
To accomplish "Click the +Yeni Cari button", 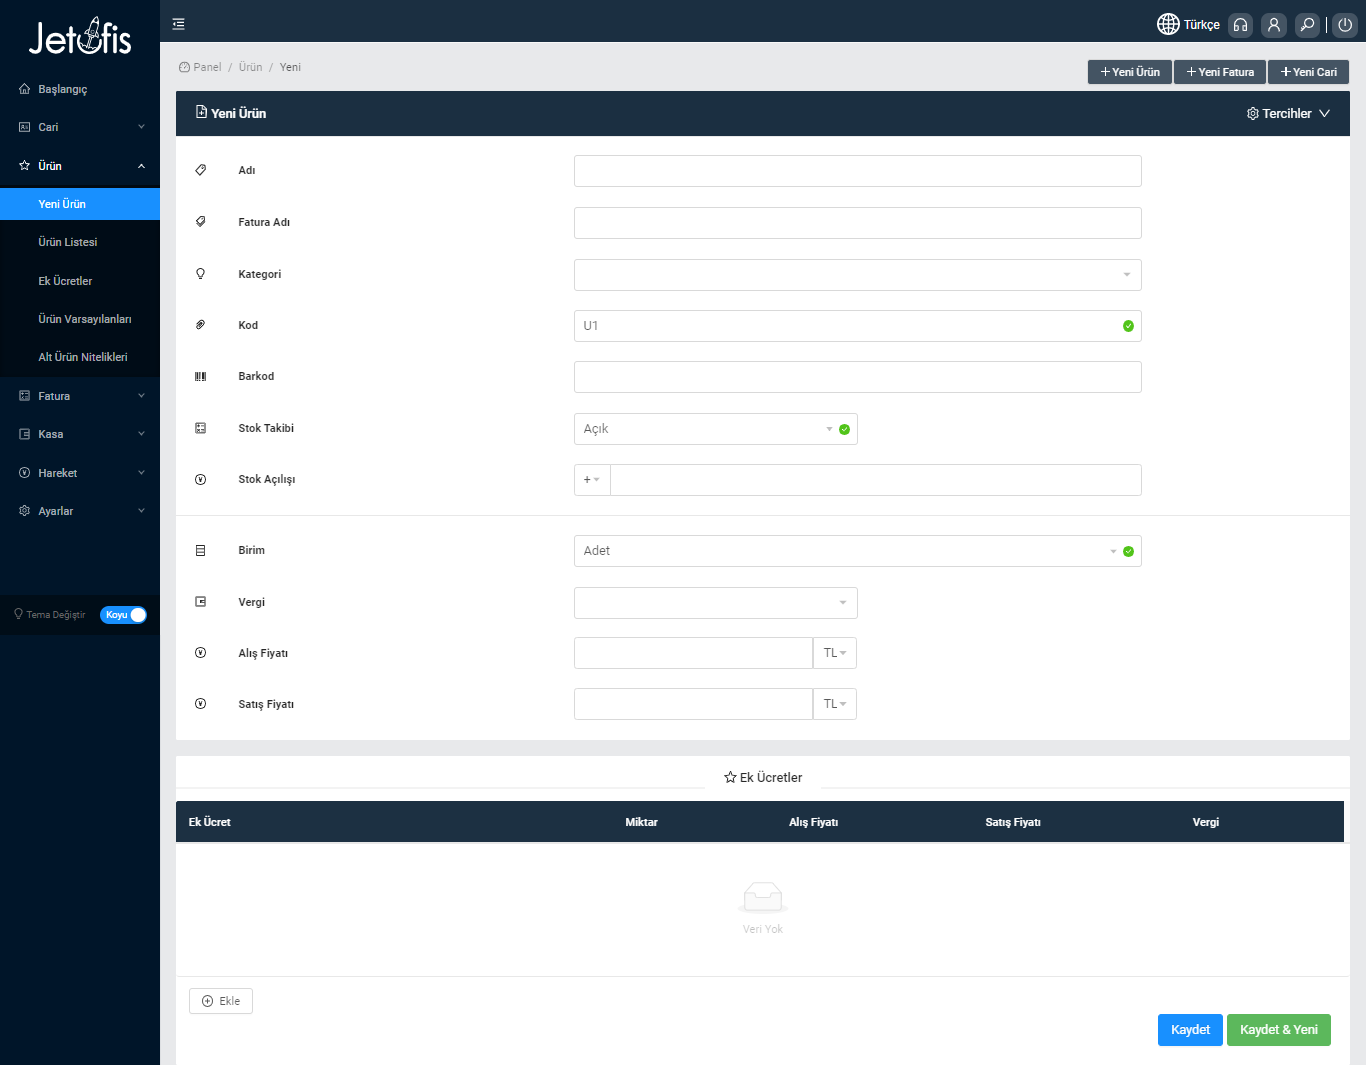I will tap(1308, 72).
